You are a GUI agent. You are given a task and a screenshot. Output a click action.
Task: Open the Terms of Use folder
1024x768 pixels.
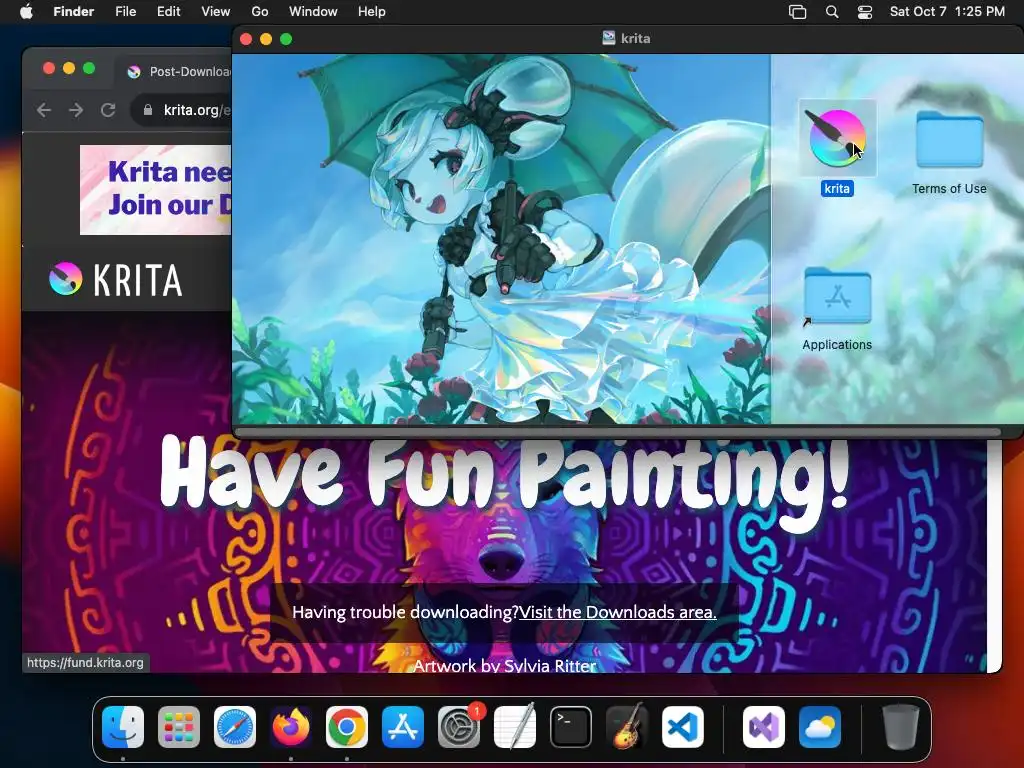pos(949,140)
